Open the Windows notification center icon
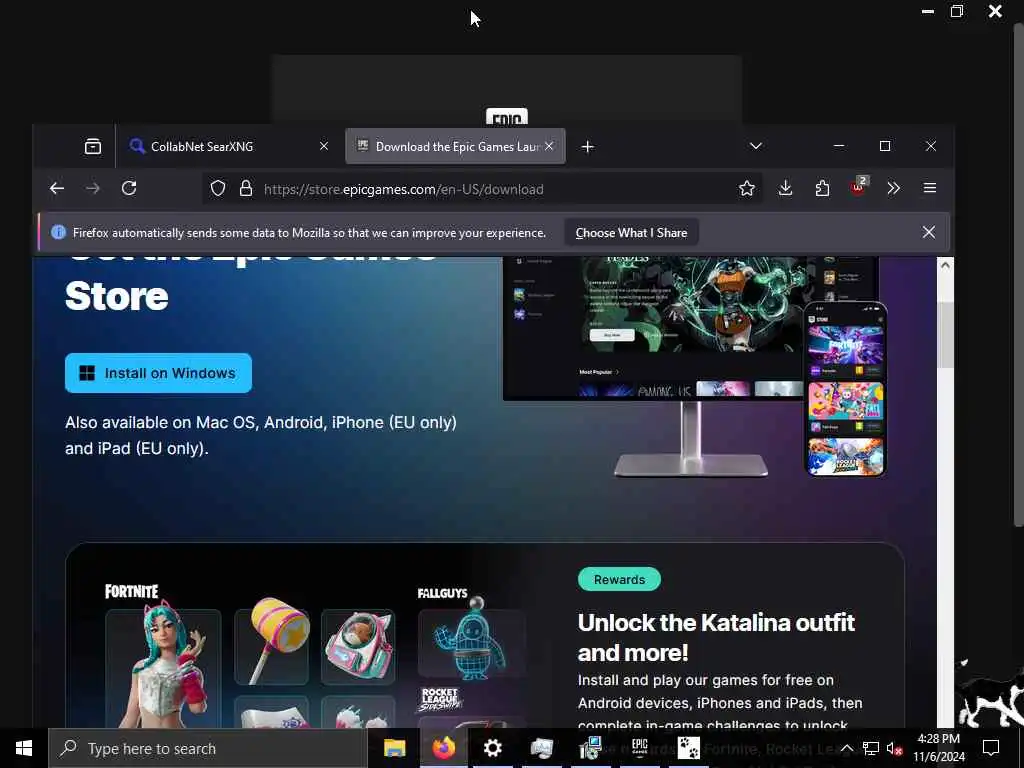1024x768 pixels. click(x=991, y=748)
